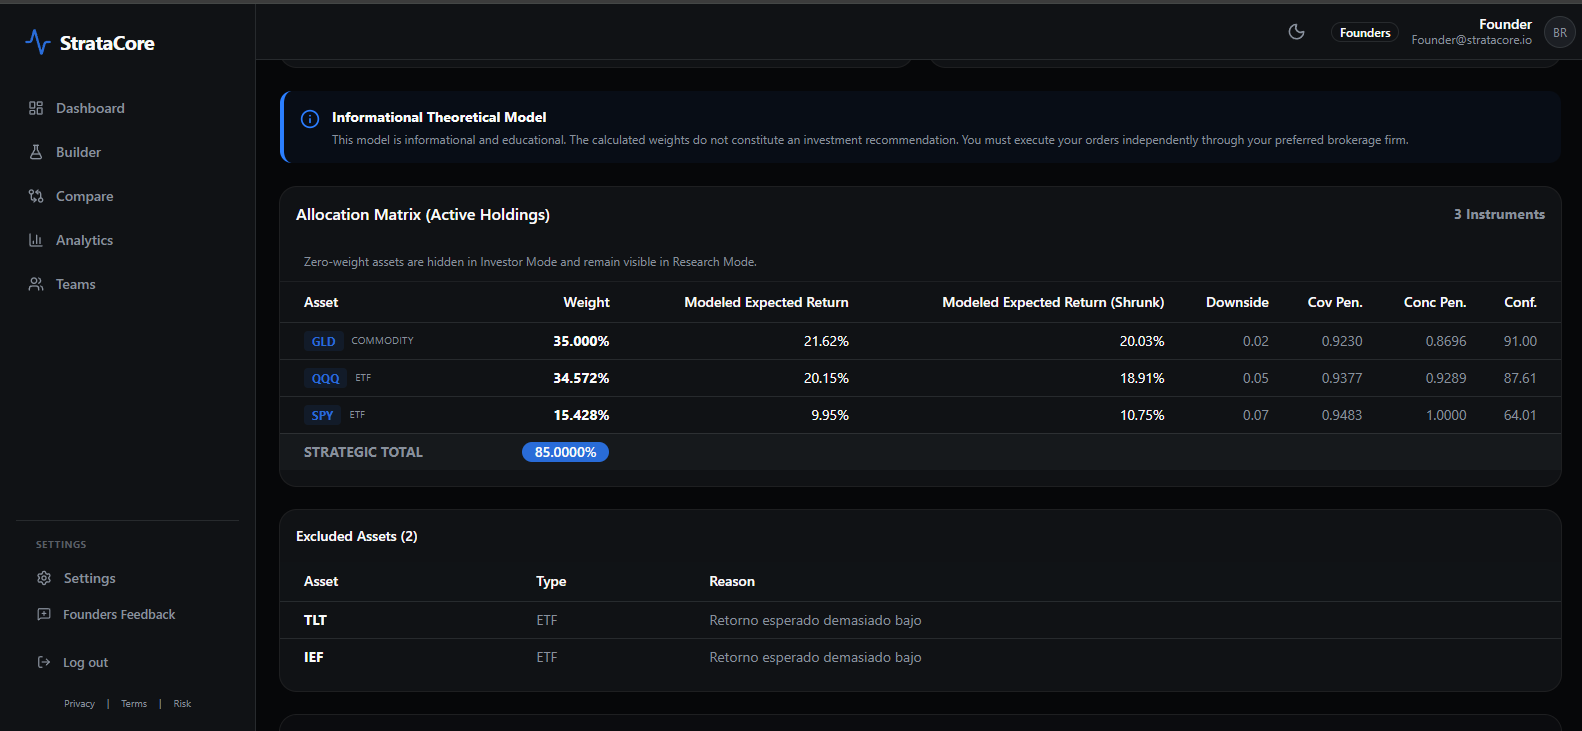Screen dimensions: 1582x731
Task: Open the Settings page label
Action: click(x=89, y=578)
